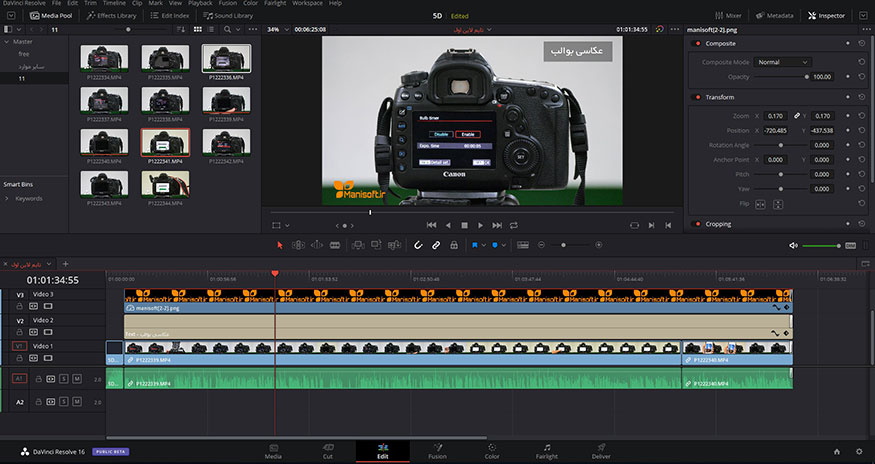Toggle the Inspector panel
This screenshot has height=464, width=875.
click(x=826, y=16)
